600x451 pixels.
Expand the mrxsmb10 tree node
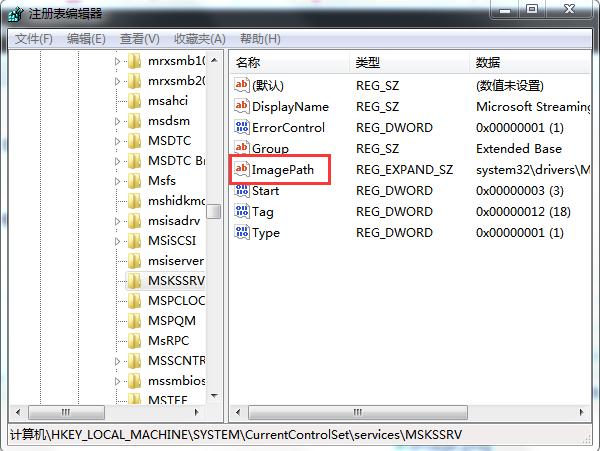click(x=117, y=61)
